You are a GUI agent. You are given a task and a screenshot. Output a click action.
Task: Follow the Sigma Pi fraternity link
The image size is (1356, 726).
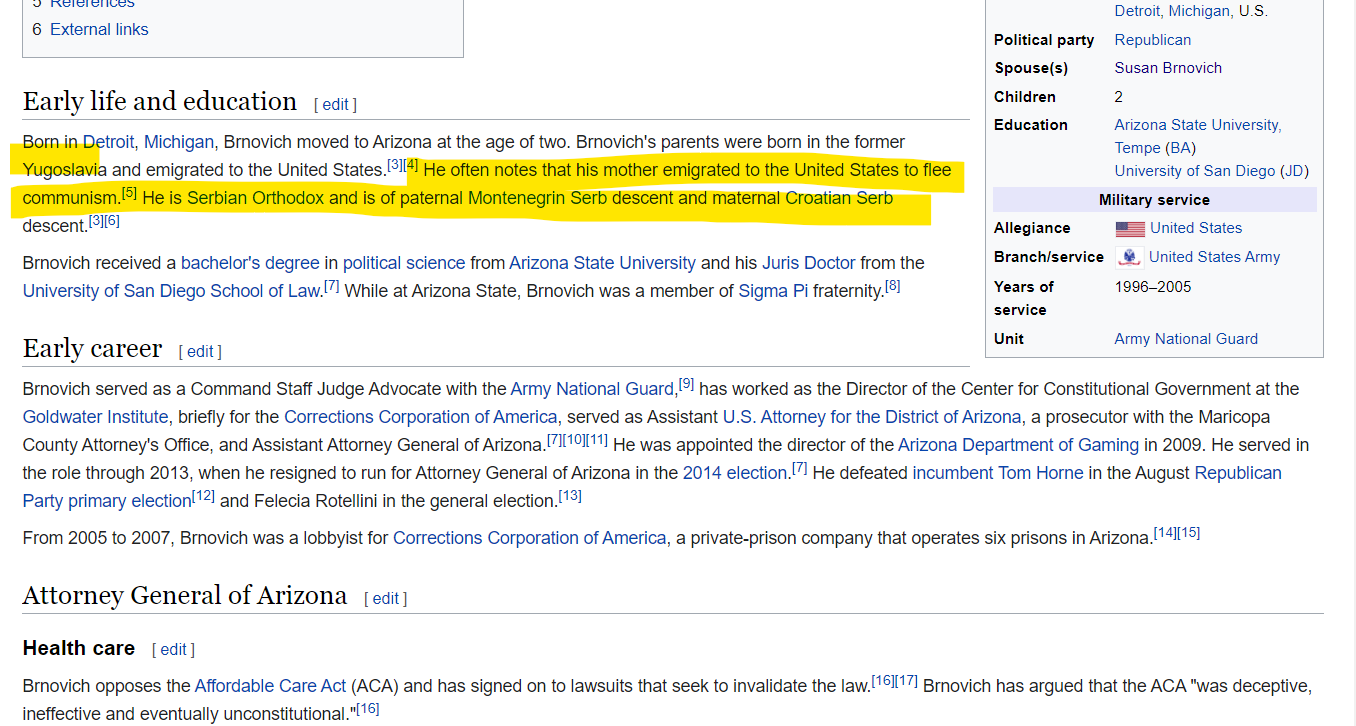click(773, 291)
